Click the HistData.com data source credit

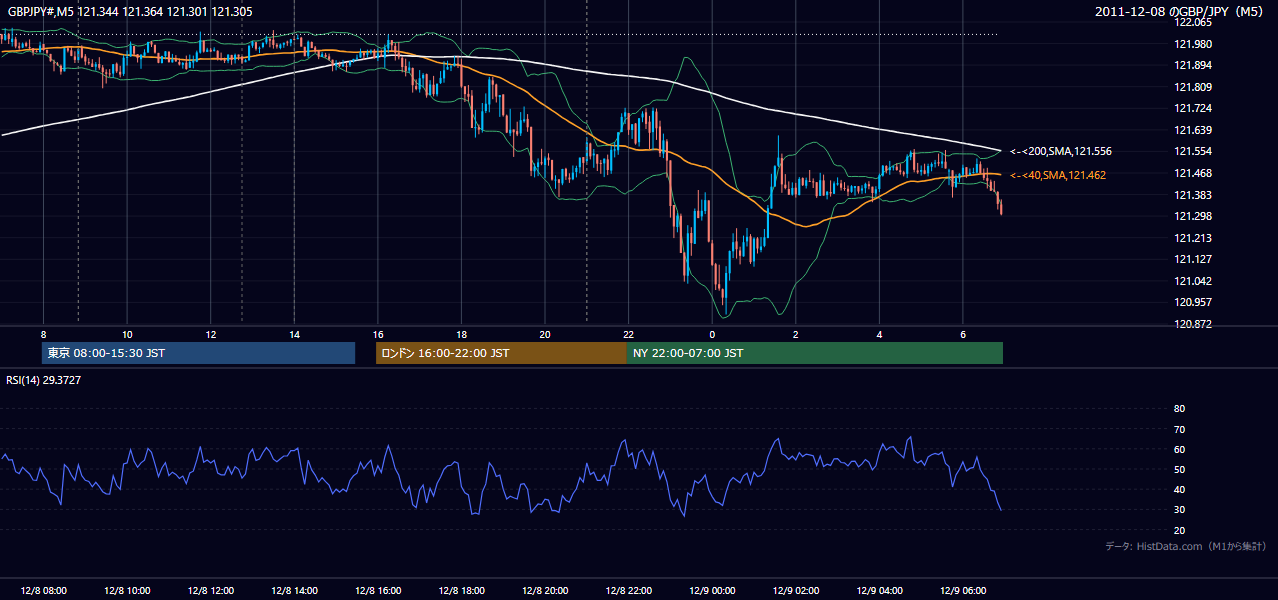(1185, 546)
